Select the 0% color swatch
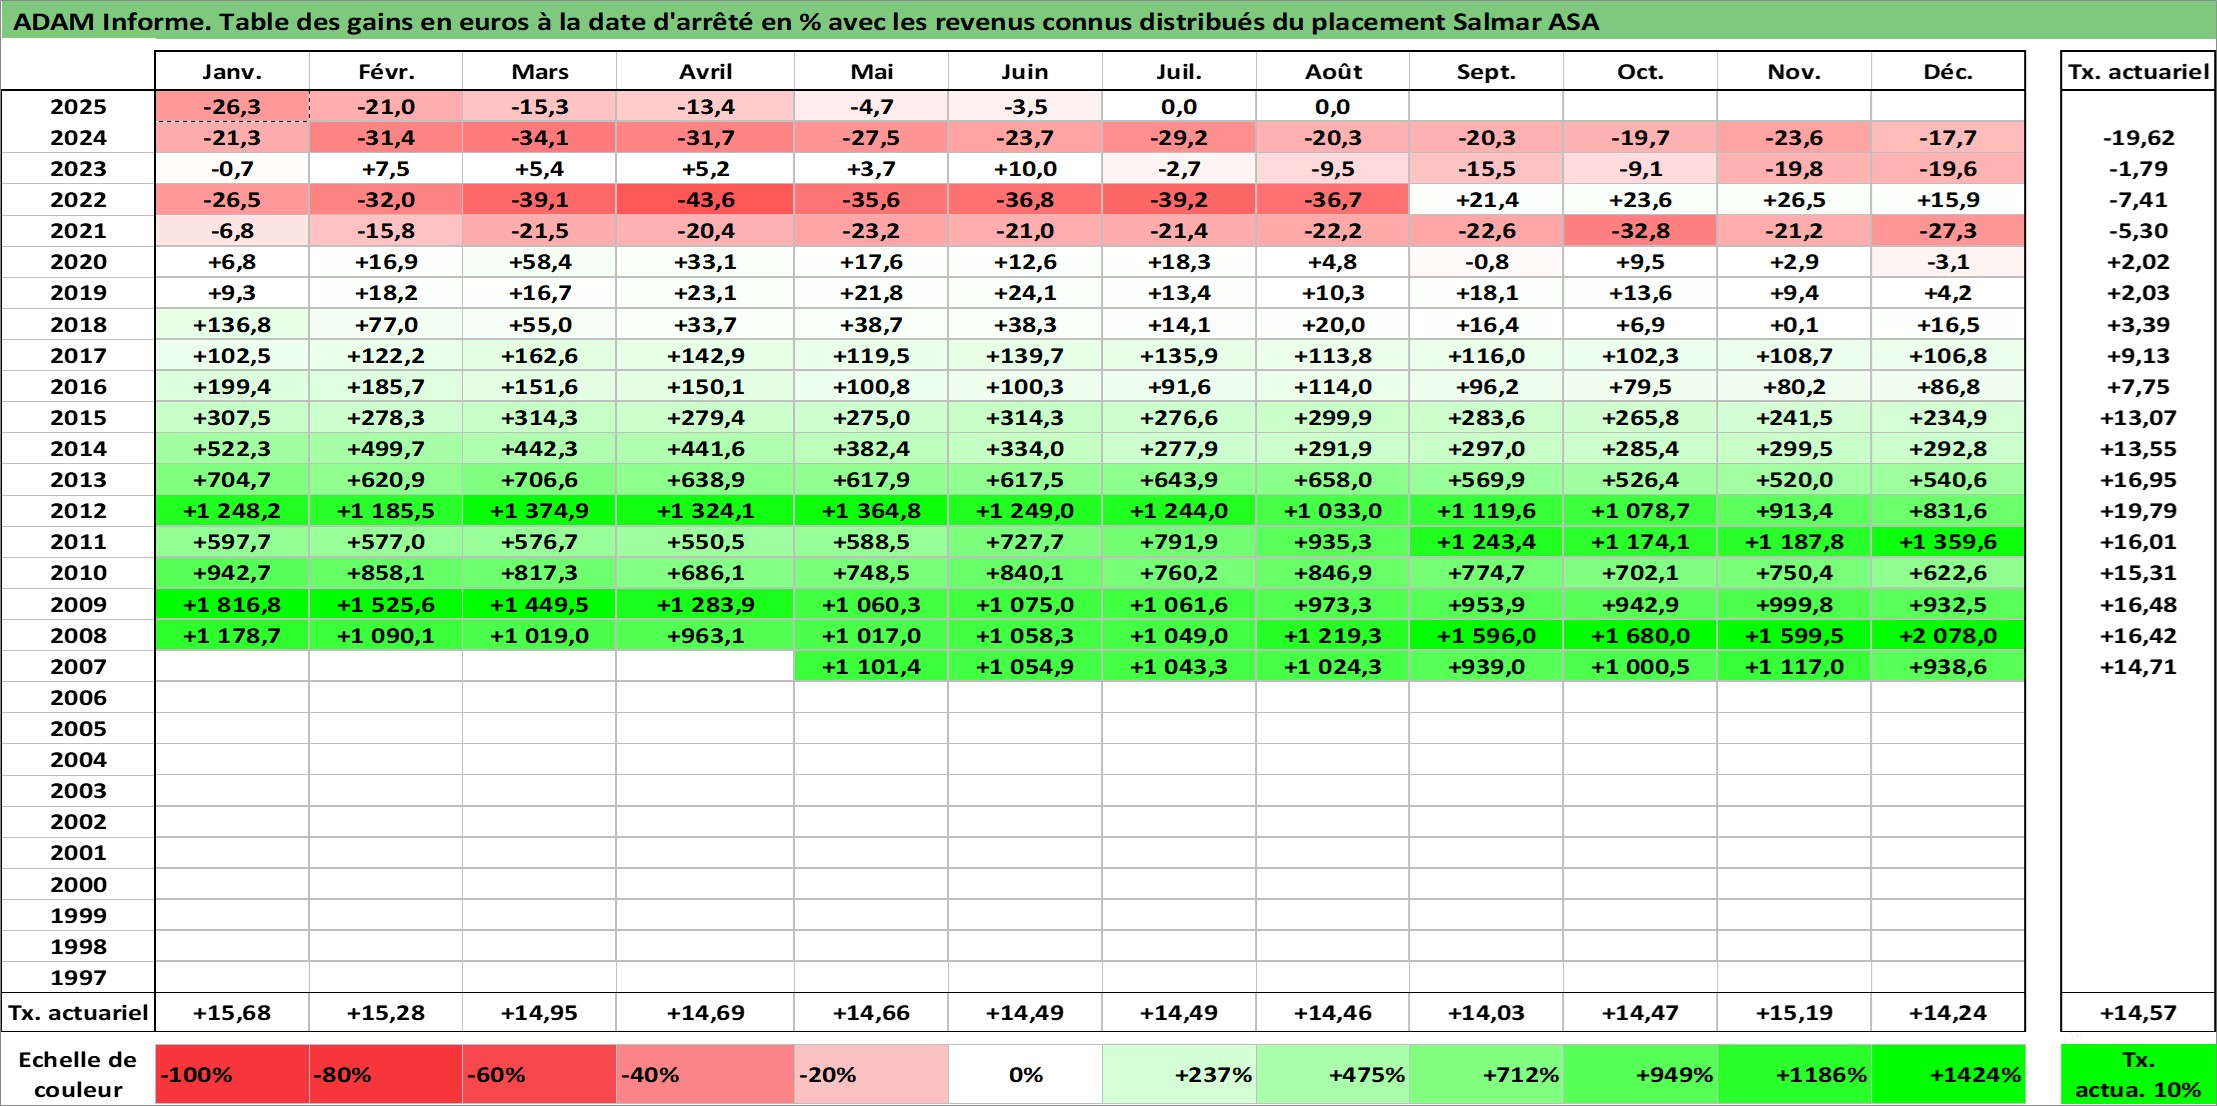This screenshot has height=1106, width=2217. (x=1025, y=1075)
